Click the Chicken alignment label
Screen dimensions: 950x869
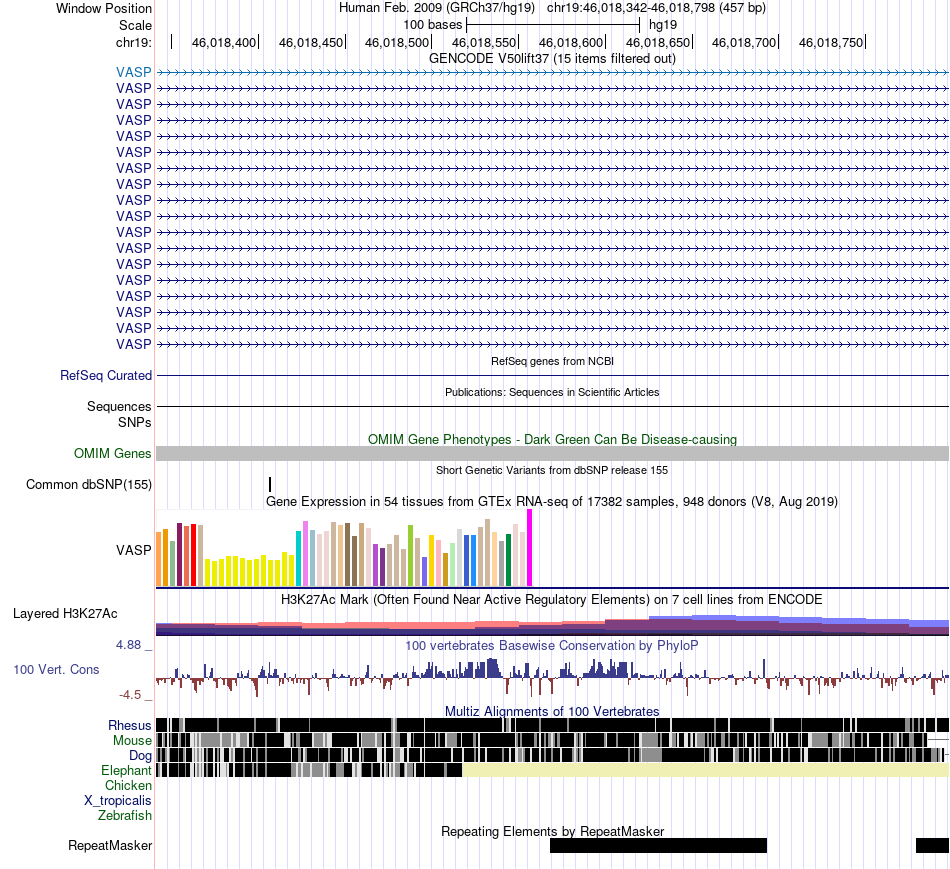tap(128, 785)
